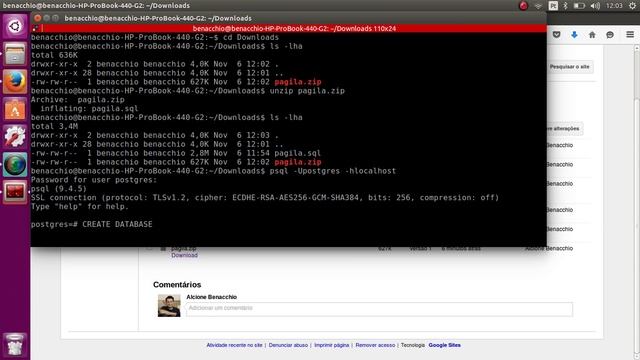Click the Remover acesso link

pyautogui.click(x=375, y=345)
